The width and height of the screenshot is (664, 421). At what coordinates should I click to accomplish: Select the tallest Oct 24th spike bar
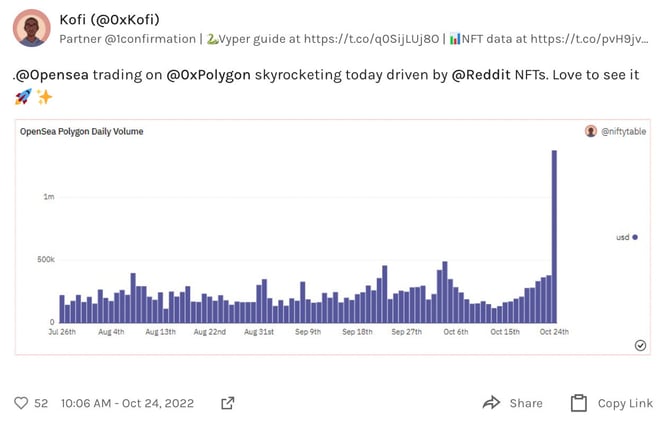[x=554, y=236]
